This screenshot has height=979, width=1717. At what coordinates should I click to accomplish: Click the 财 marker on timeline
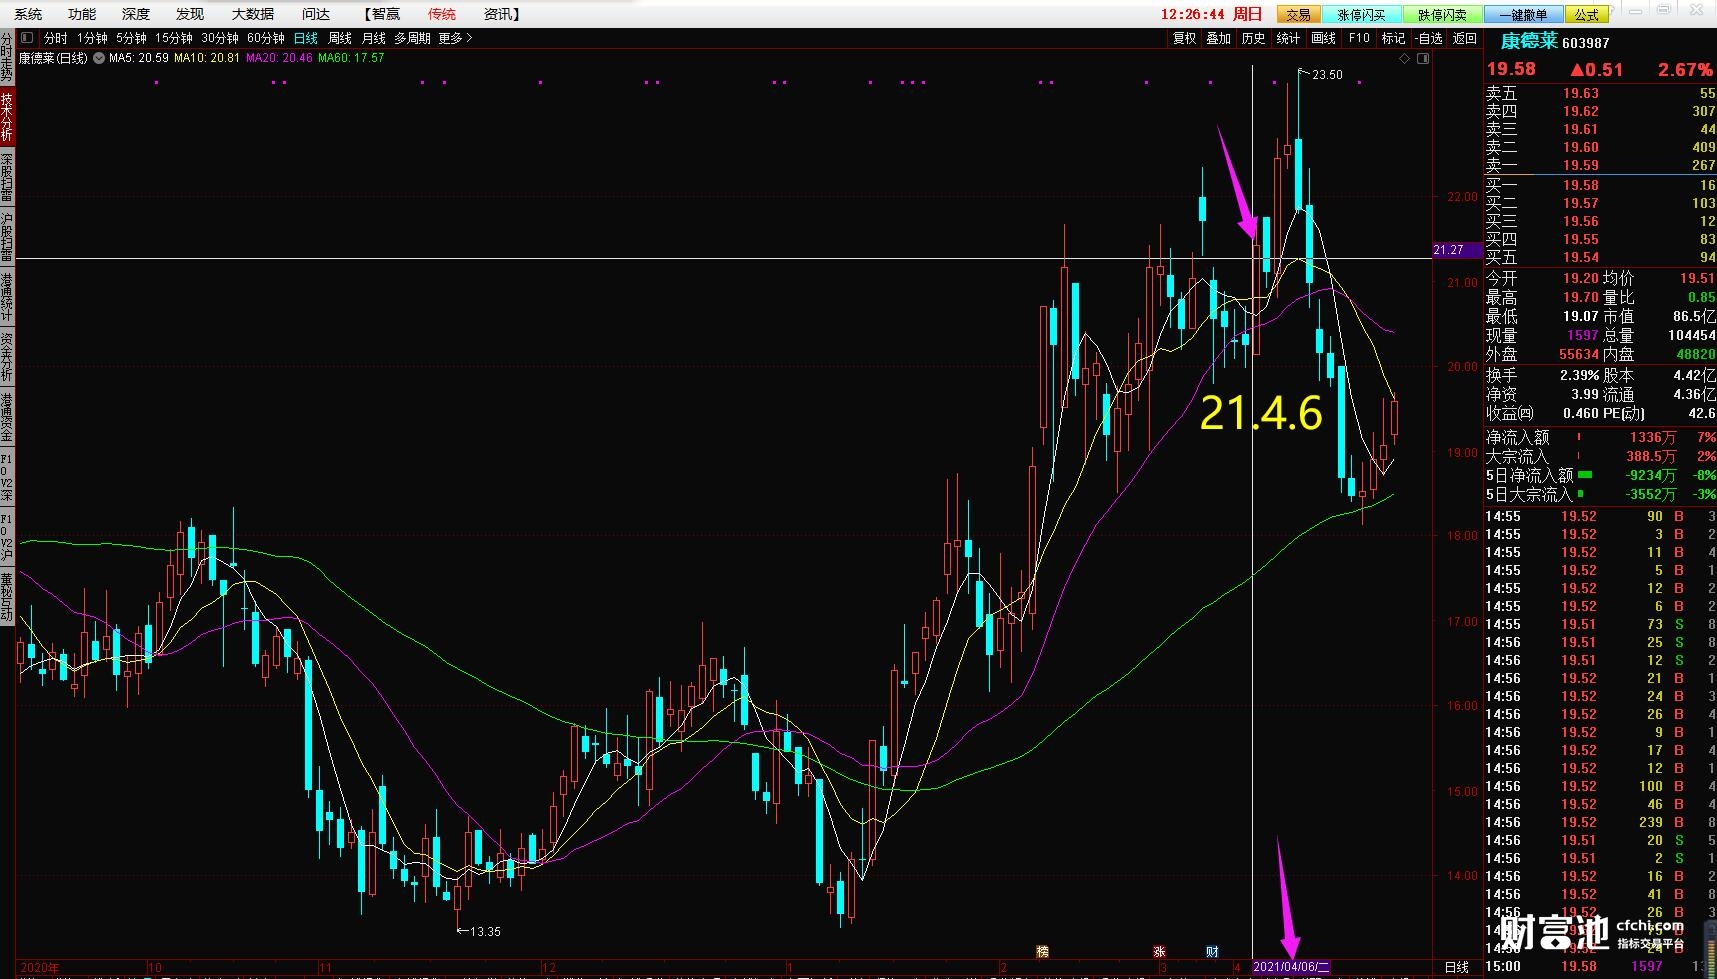[x=1212, y=952]
